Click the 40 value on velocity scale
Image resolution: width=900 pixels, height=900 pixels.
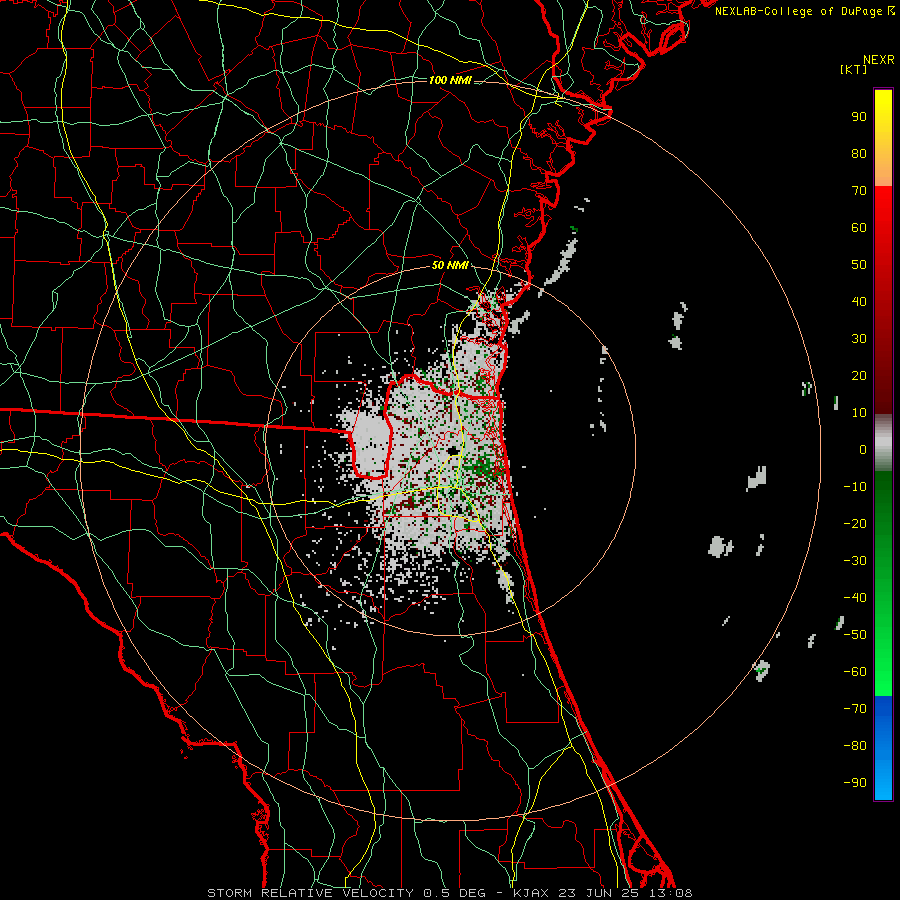click(x=859, y=302)
